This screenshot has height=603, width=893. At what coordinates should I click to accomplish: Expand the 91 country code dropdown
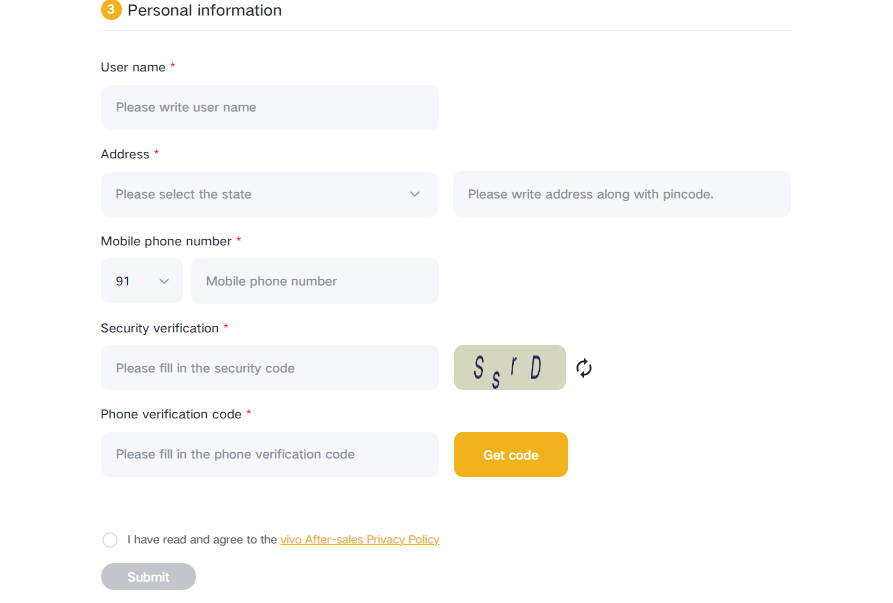coord(141,281)
